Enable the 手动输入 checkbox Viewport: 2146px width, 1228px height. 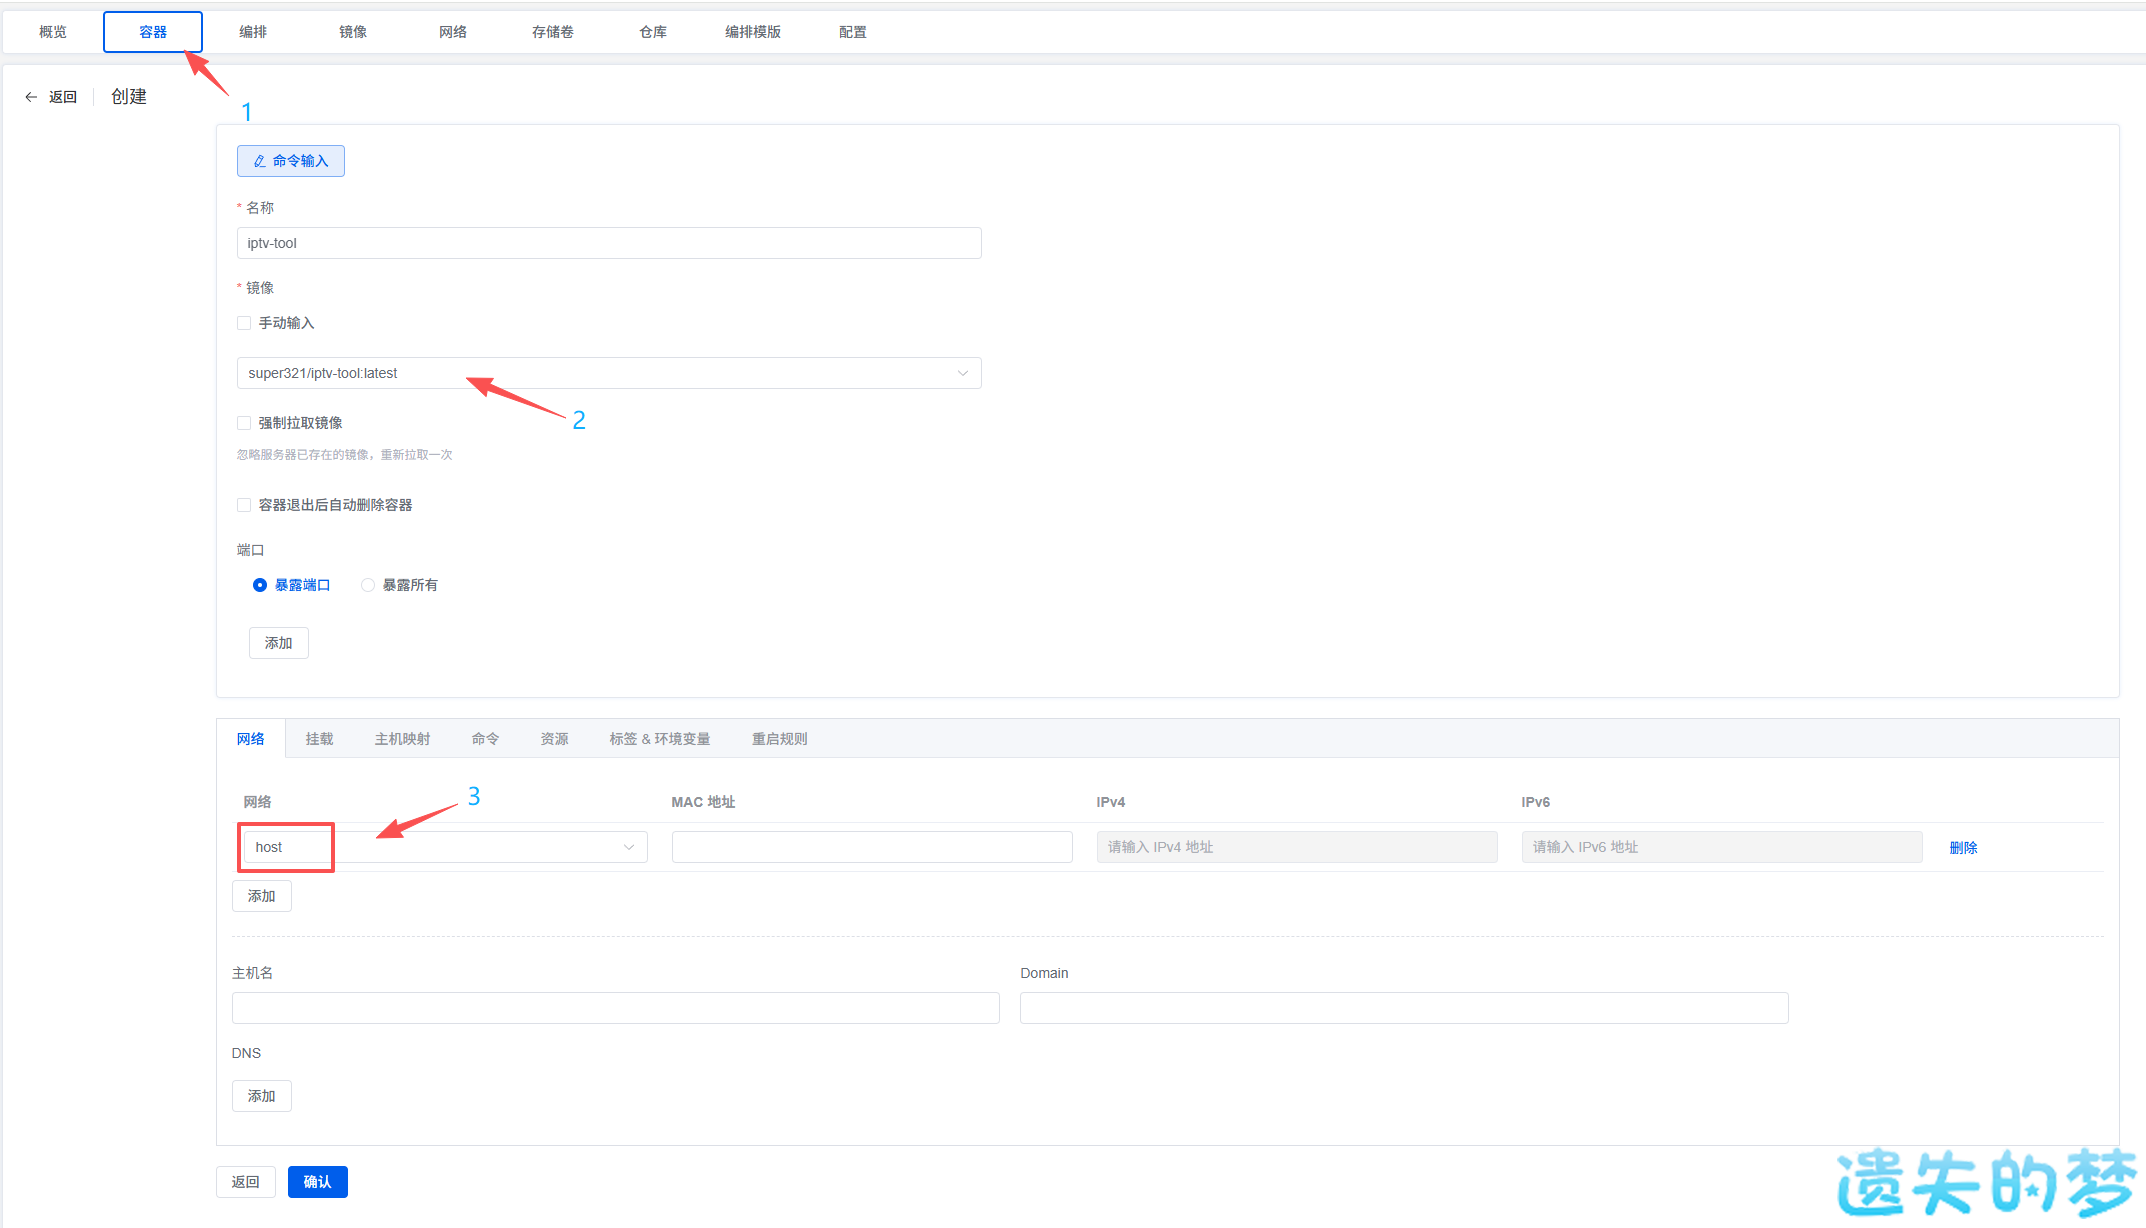tap(244, 323)
